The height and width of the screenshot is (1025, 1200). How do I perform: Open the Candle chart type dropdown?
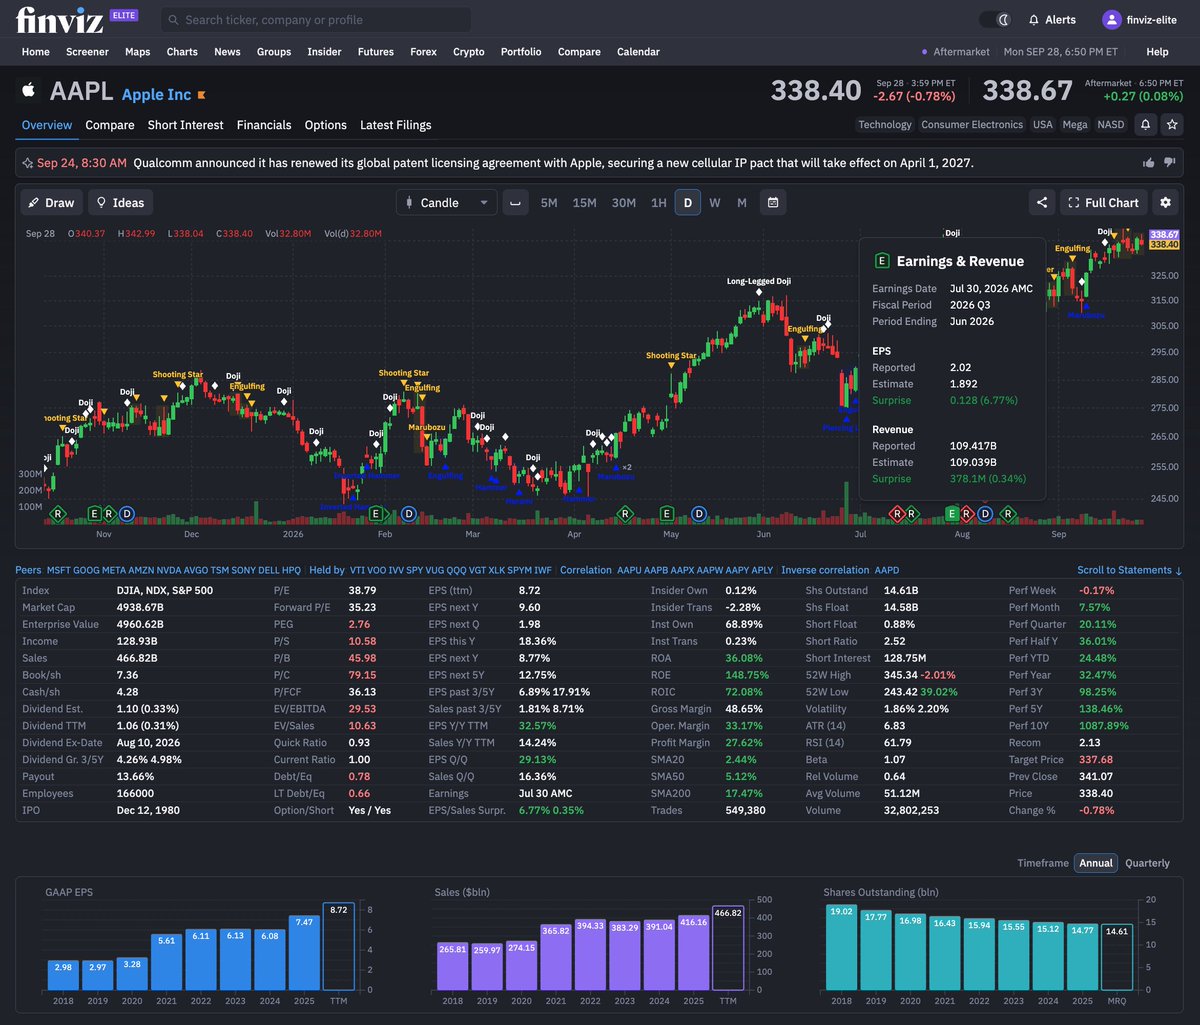447,202
